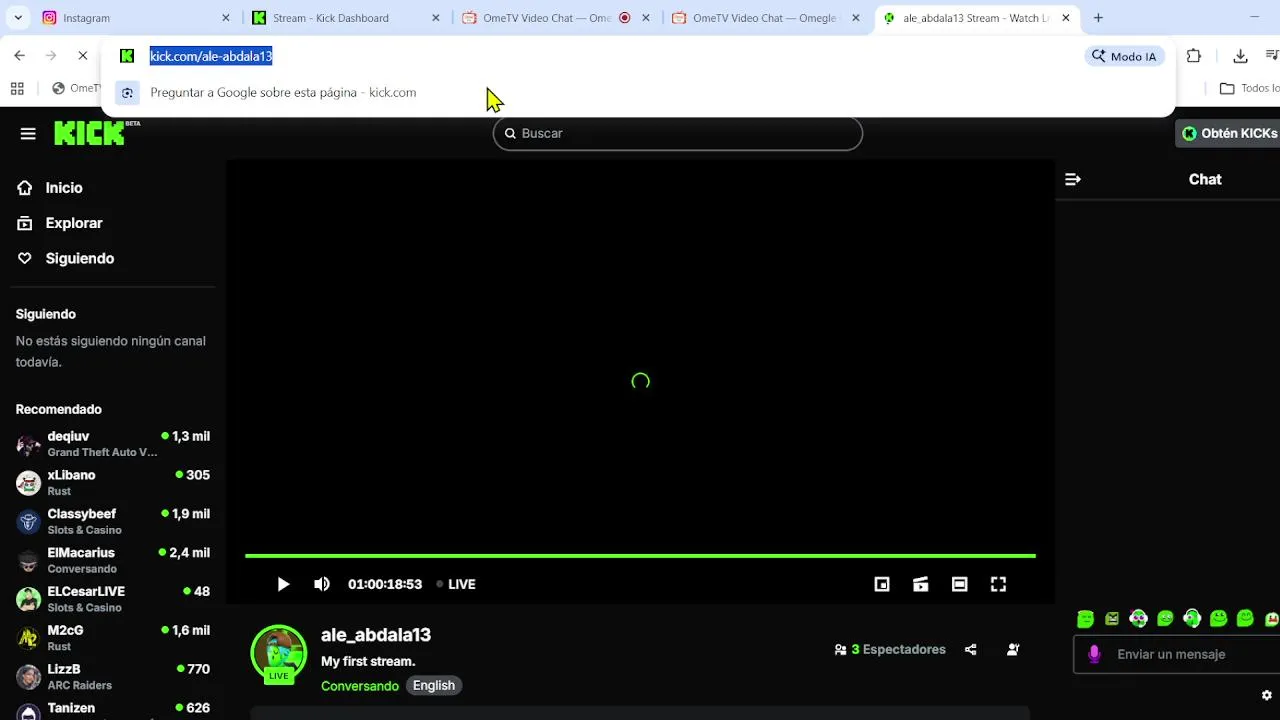Open Chrome apps grid icon
The height and width of the screenshot is (720, 1280).
click(x=17, y=89)
